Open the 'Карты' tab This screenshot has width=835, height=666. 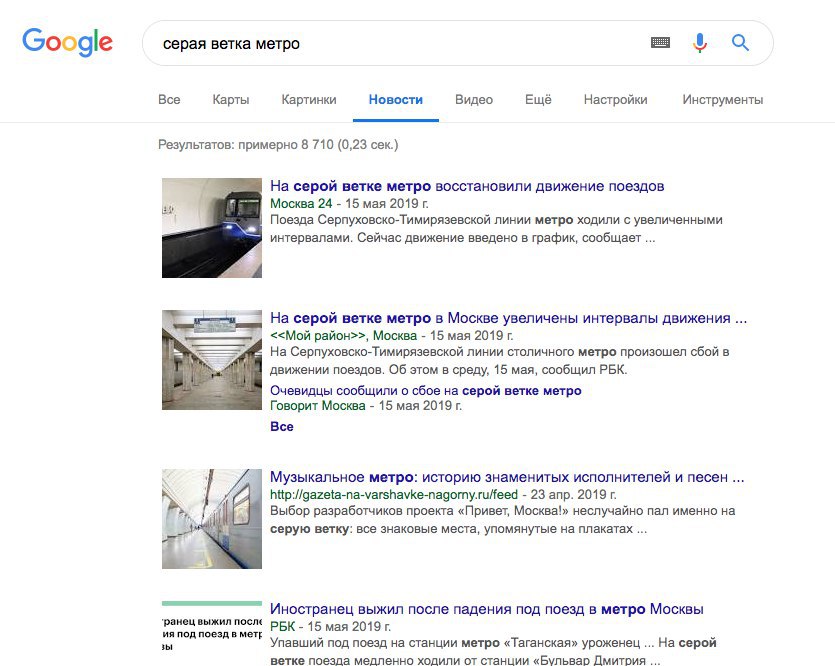pos(231,100)
